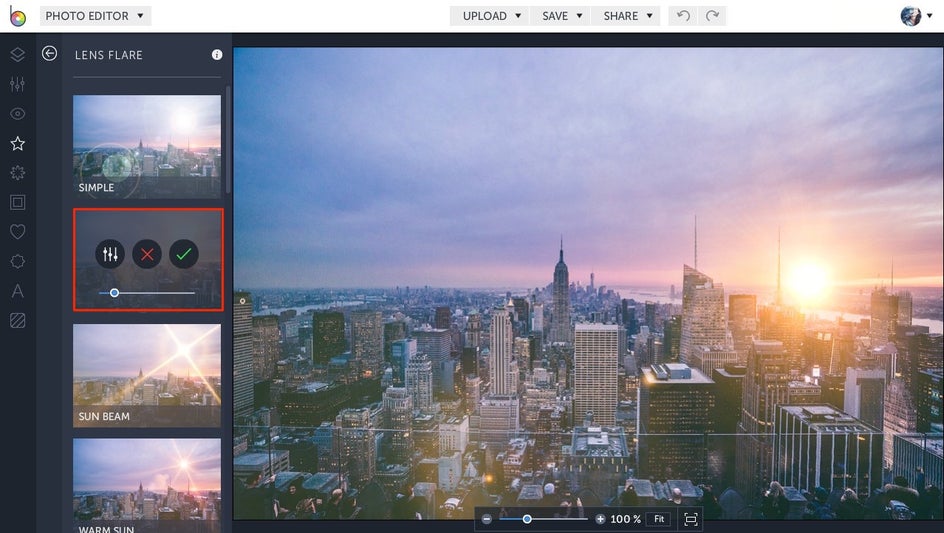Apply the effect with green checkmark
This screenshot has height=533, width=944.
(x=184, y=254)
